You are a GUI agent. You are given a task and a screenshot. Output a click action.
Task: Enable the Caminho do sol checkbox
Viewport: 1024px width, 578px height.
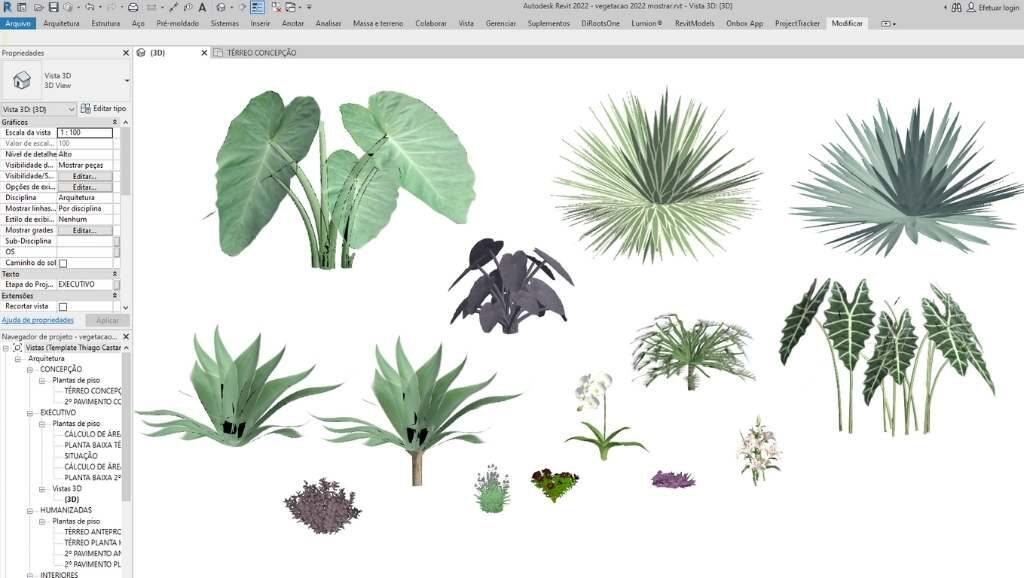63,263
